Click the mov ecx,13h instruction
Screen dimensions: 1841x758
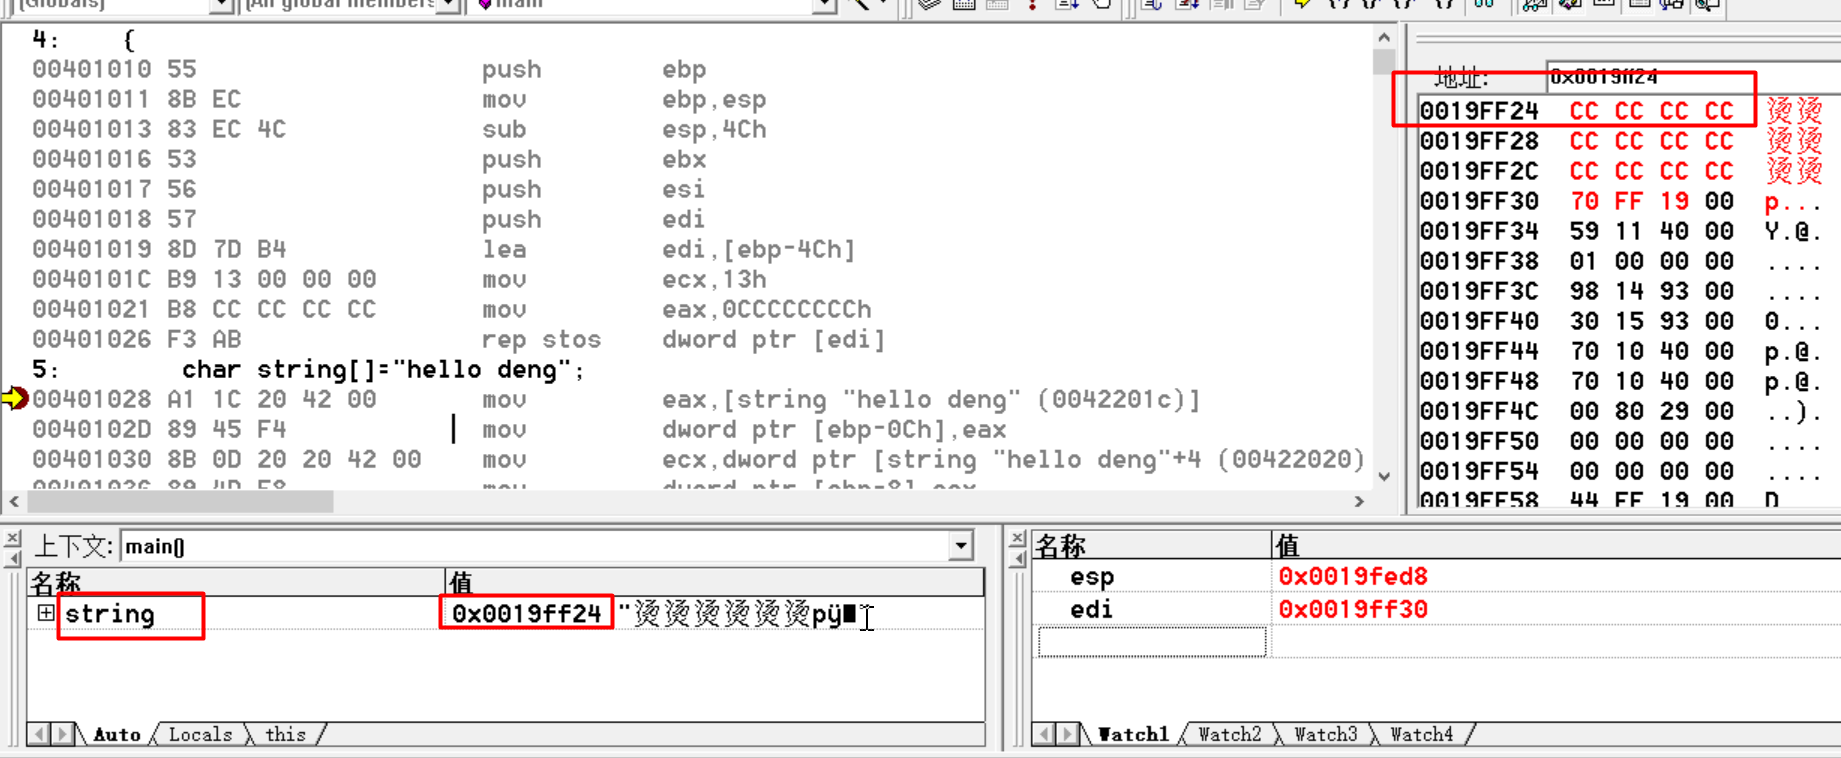click(x=400, y=279)
